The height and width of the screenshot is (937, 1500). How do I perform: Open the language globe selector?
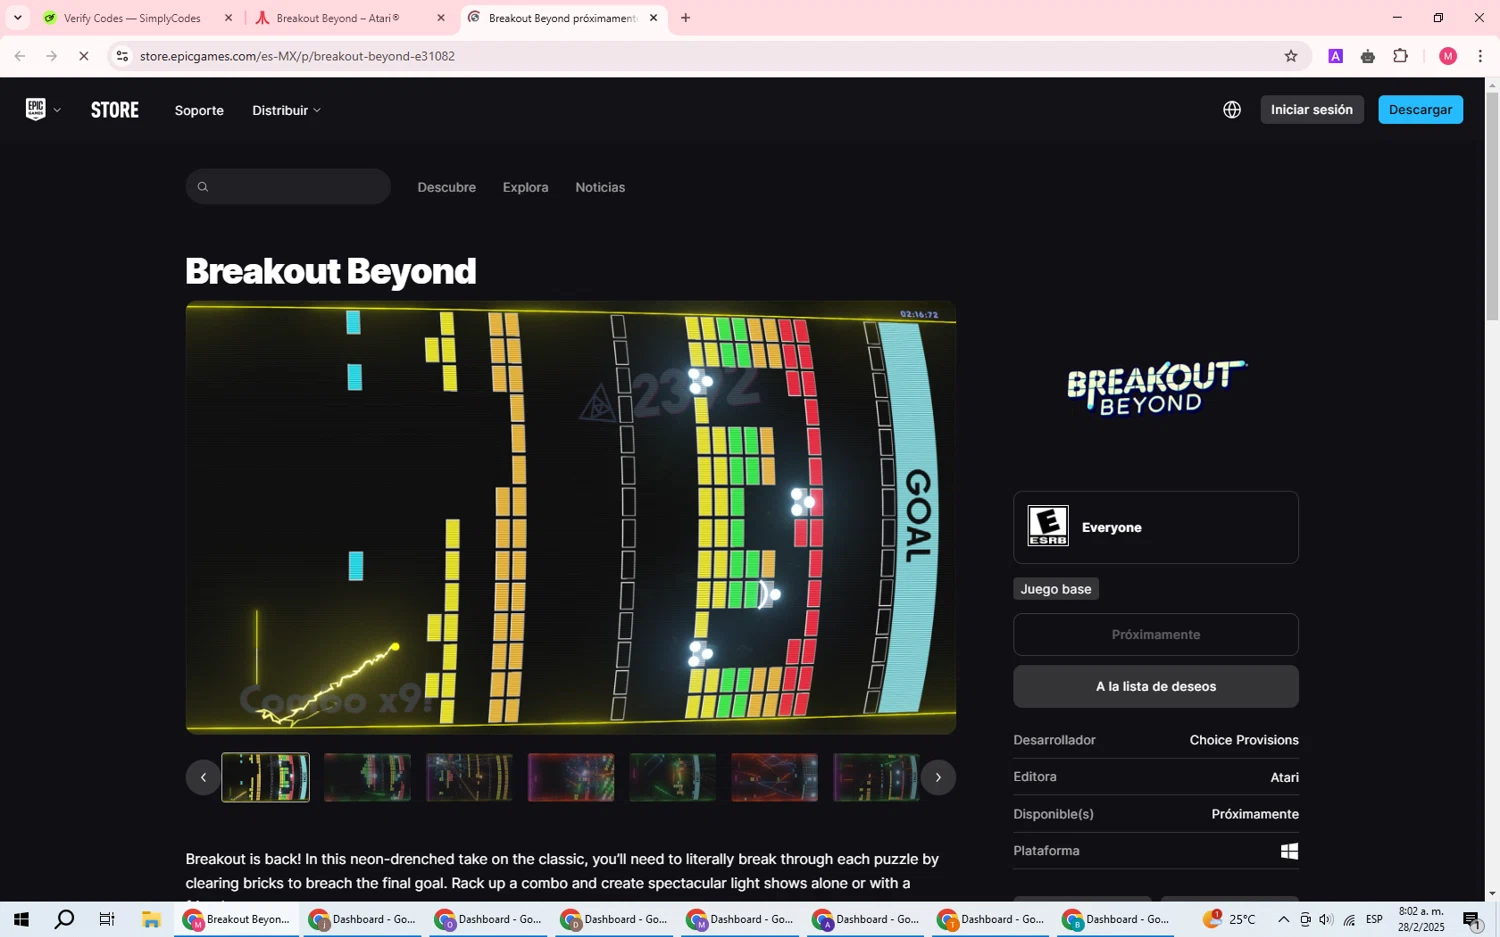pyautogui.click(x=1232, y=110)
